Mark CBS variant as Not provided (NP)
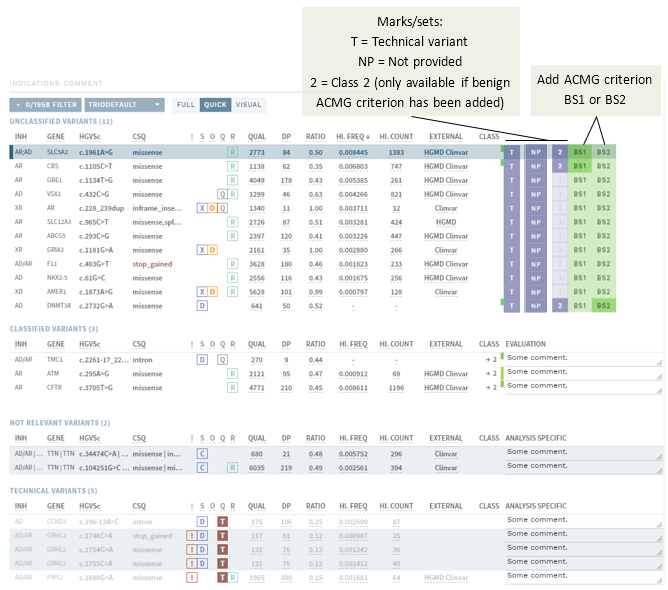668x590 pixels. coord(536,166)
